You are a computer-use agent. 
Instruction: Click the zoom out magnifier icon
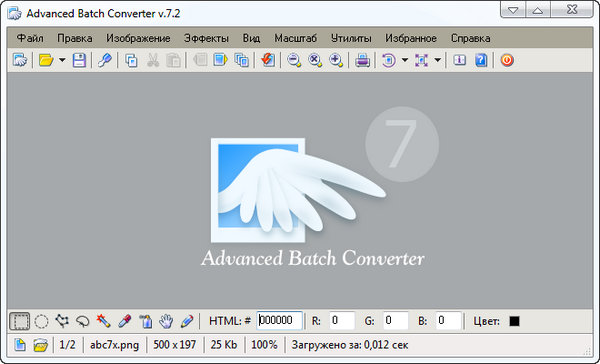(294, 60)
